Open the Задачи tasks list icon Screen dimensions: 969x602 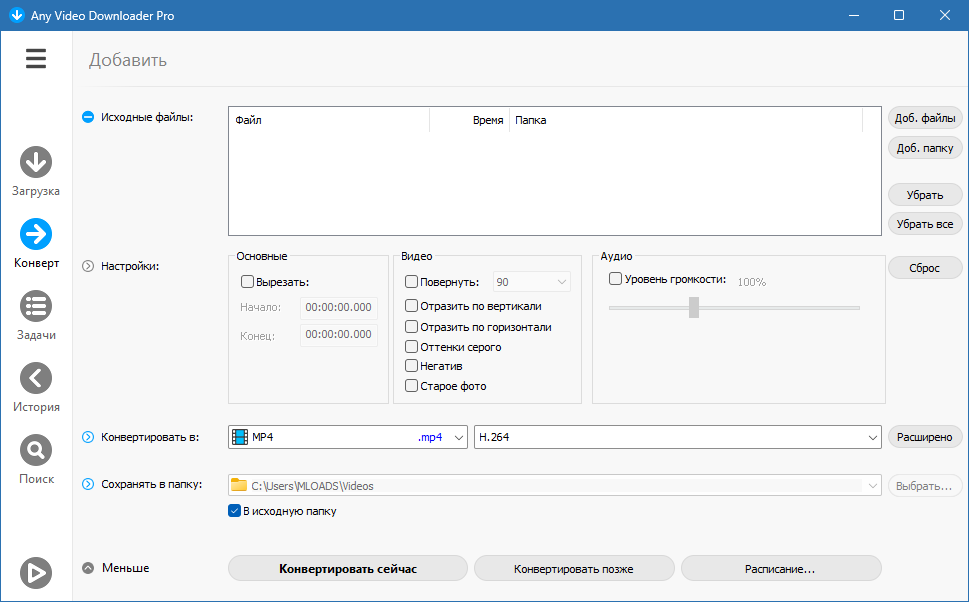(36, 306)
